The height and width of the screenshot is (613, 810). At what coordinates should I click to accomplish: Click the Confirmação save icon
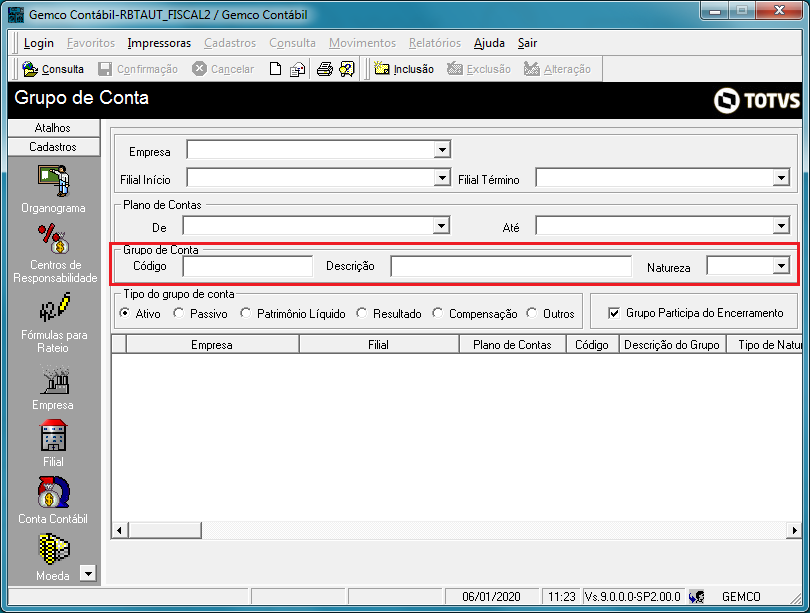click(x=105, y=69)
